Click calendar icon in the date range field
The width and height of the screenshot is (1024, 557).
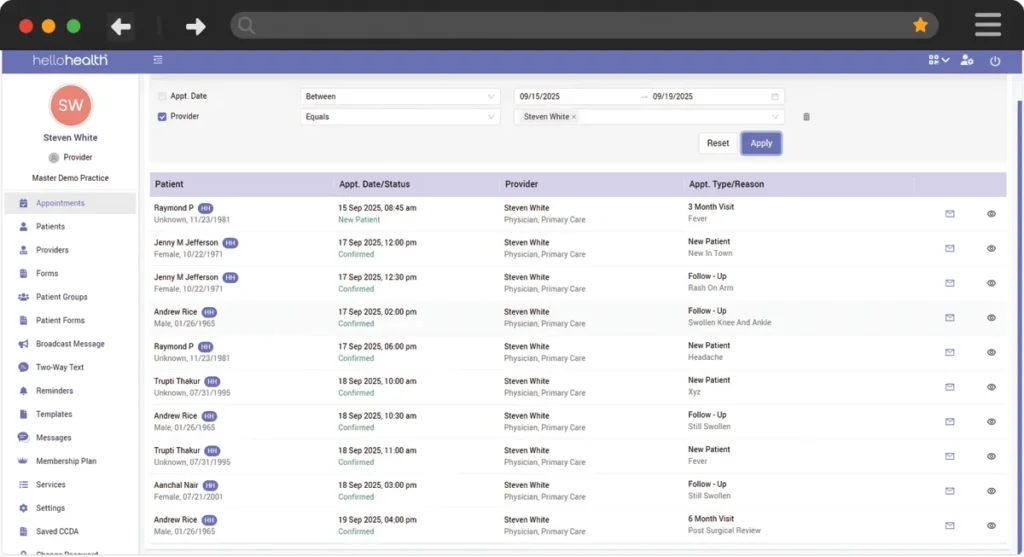coord(774,97)
